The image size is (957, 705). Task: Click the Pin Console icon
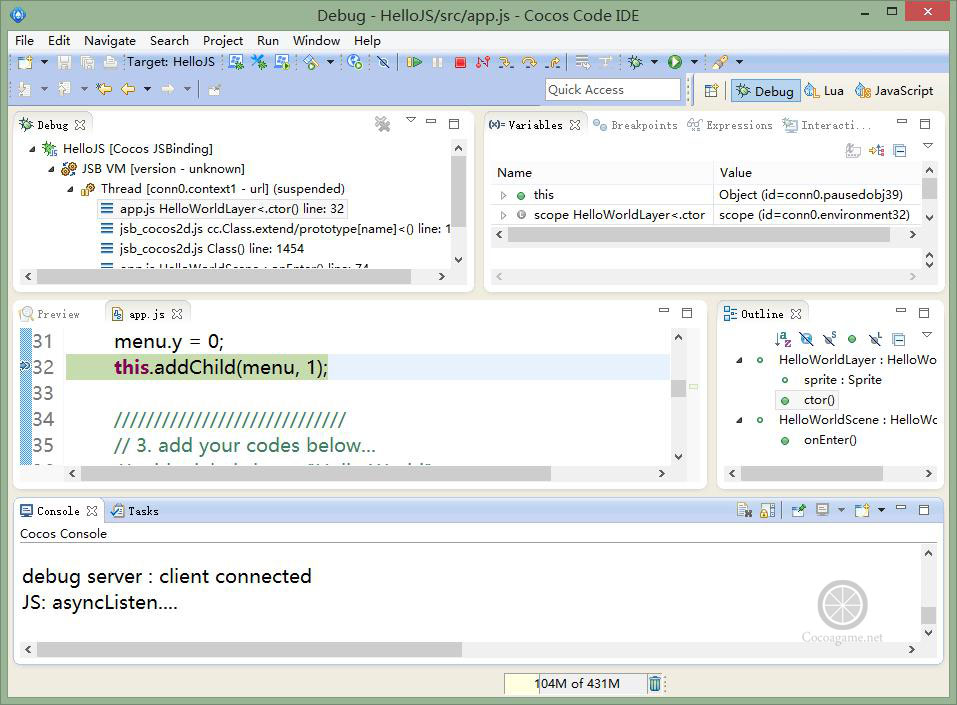pyautogui.click(x=799, y=510)
